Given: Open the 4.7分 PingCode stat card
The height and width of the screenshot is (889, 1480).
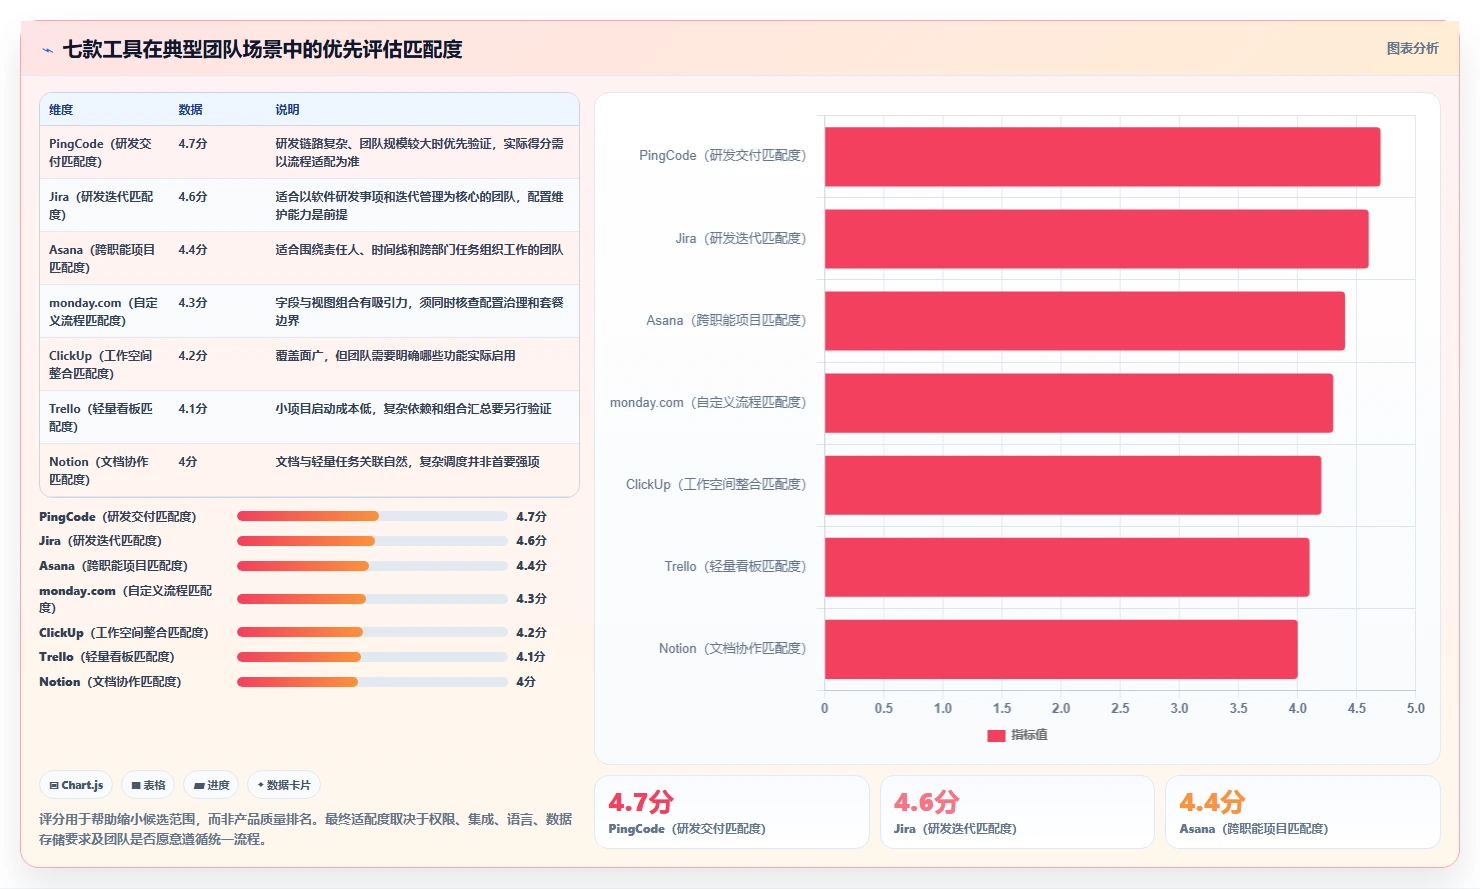Looking at the screenshot, I should (732, 812).
